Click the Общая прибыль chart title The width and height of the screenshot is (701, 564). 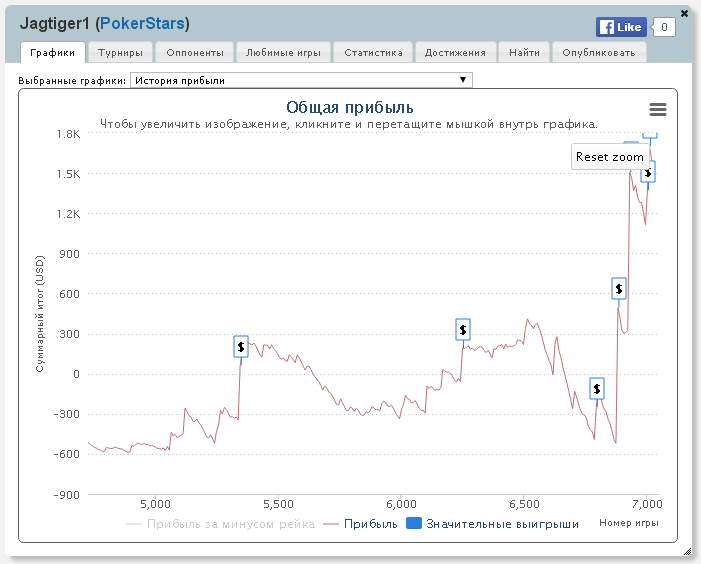(x=350, y=108)
